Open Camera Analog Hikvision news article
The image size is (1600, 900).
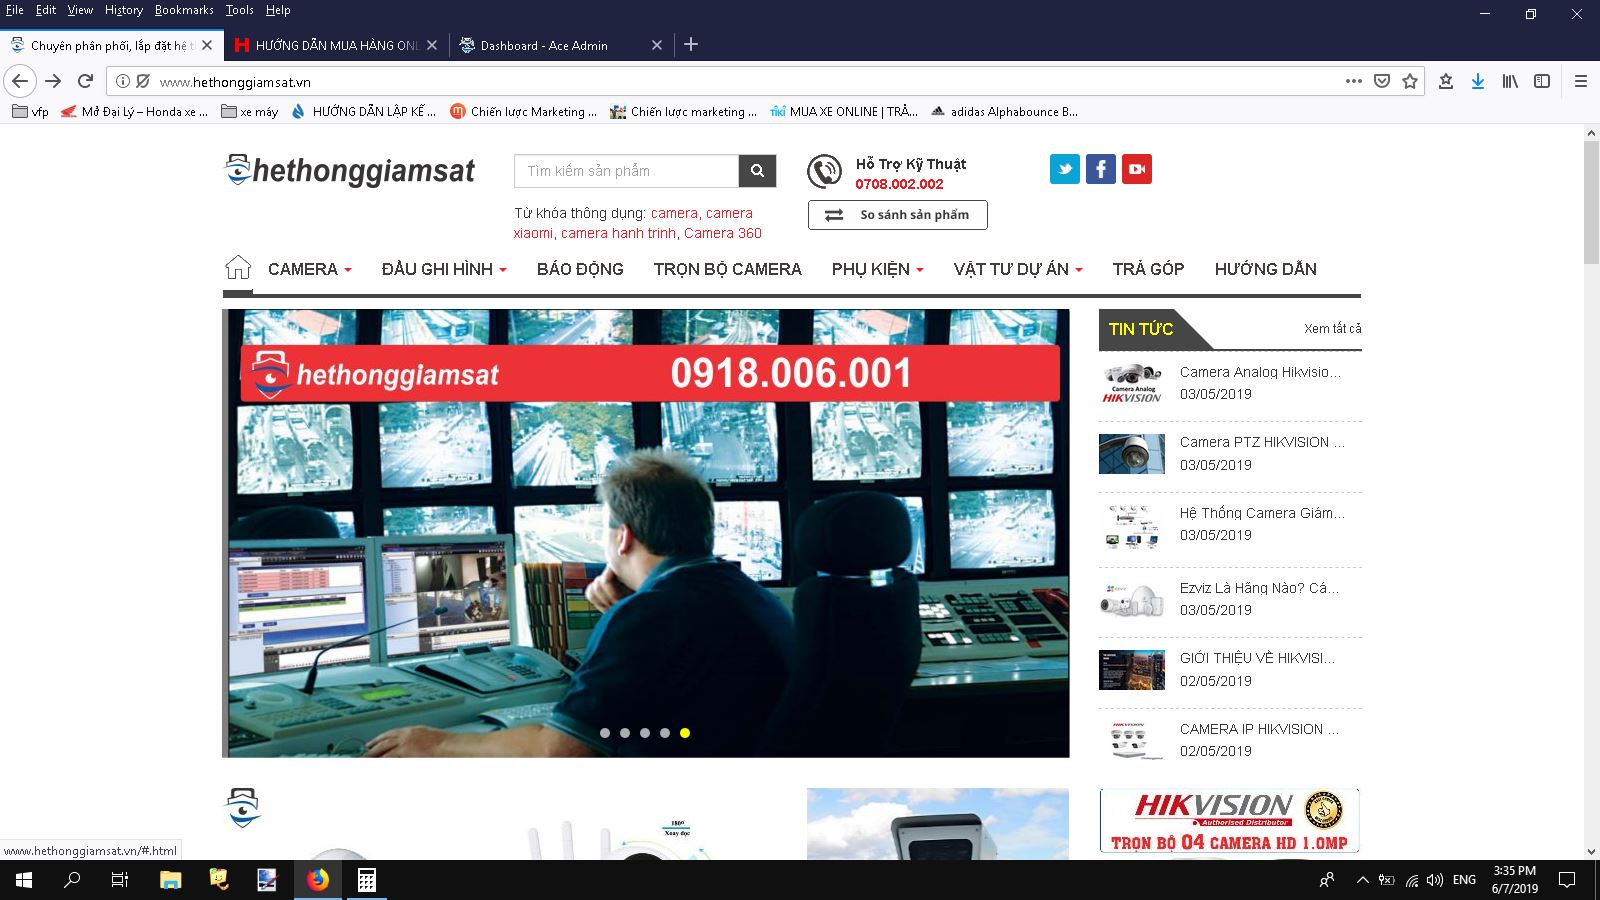(1260, 372)
